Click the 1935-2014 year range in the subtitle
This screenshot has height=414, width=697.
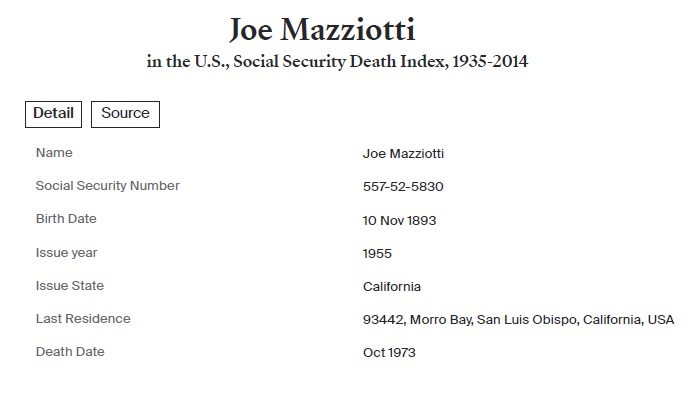click(x=489, y=62)
